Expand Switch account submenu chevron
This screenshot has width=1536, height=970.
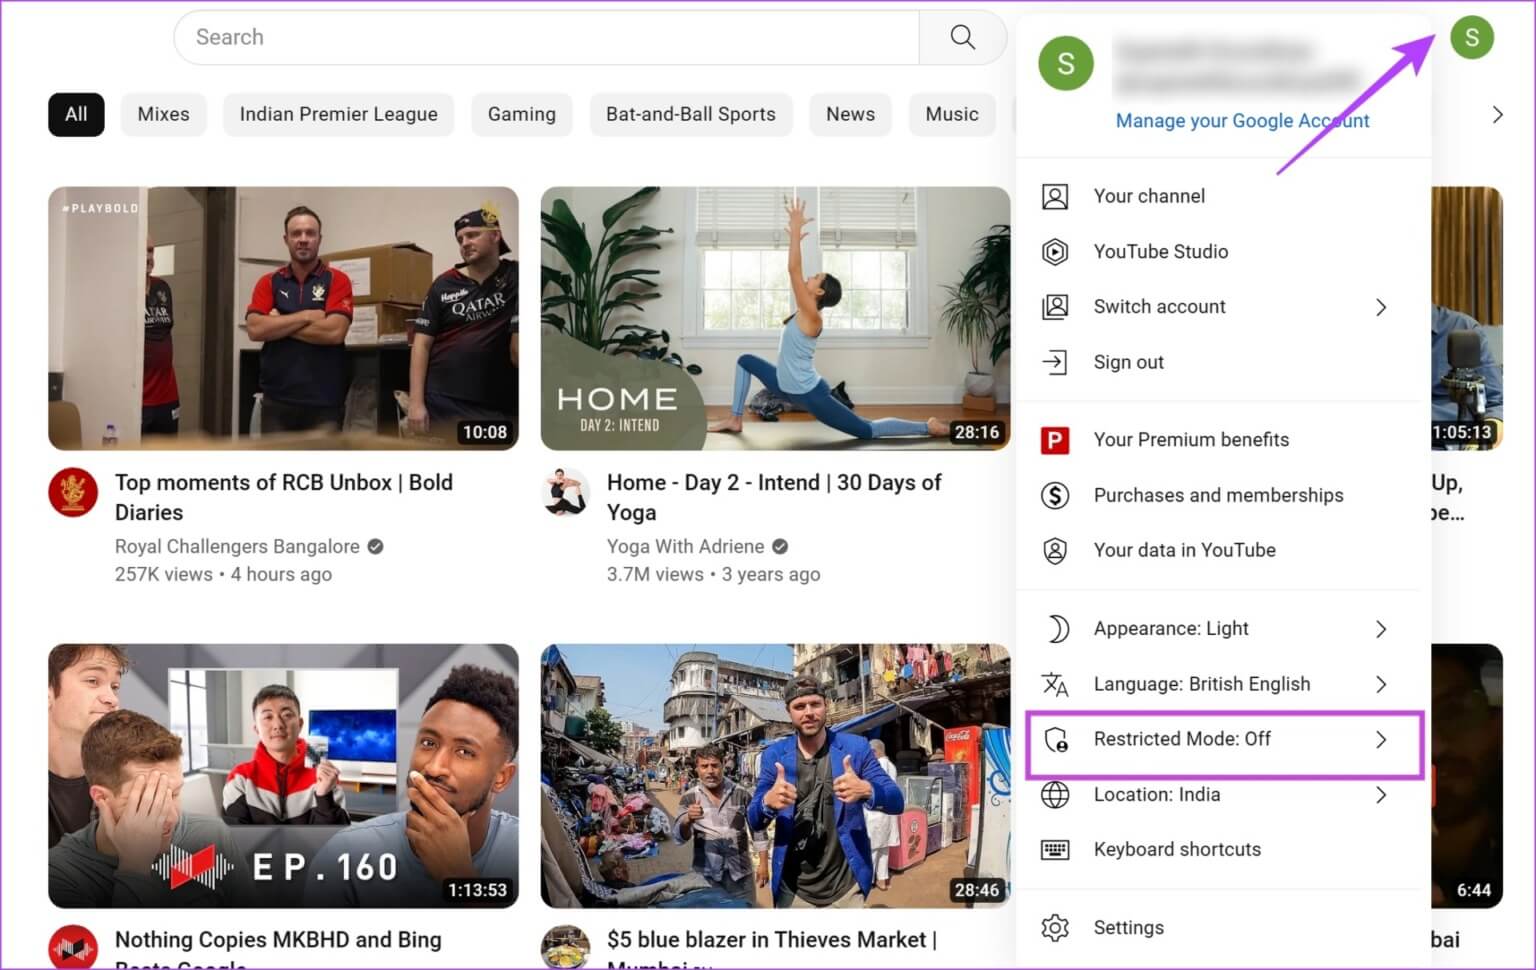click(x=1381, y=307)
